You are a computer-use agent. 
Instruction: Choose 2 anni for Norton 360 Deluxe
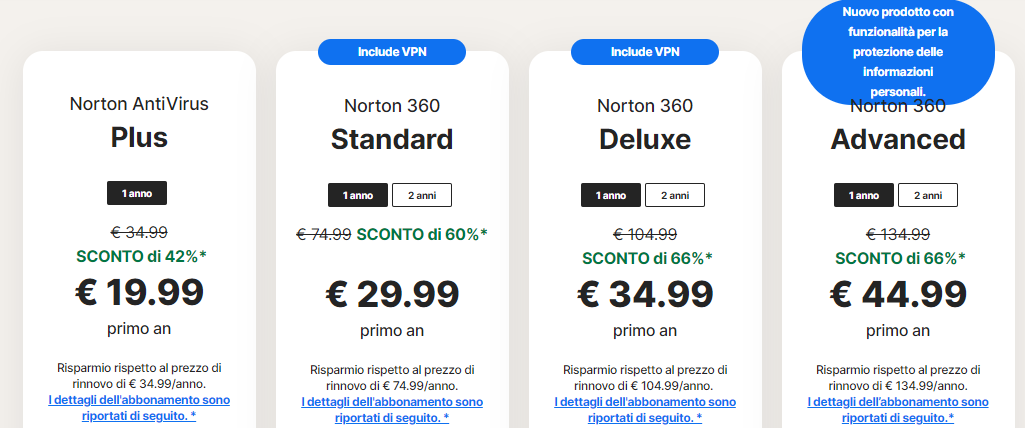coord(674,195)
